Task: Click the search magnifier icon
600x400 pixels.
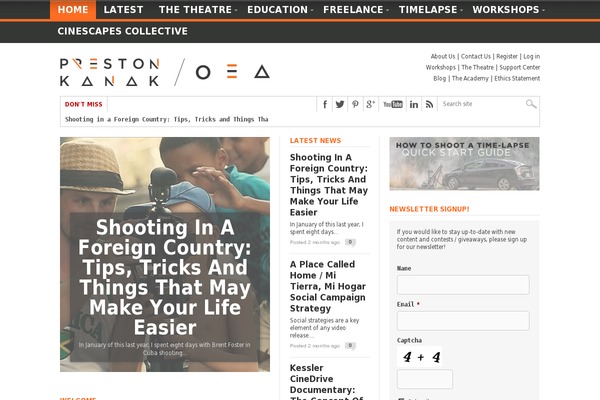Action: coord(531,104)
